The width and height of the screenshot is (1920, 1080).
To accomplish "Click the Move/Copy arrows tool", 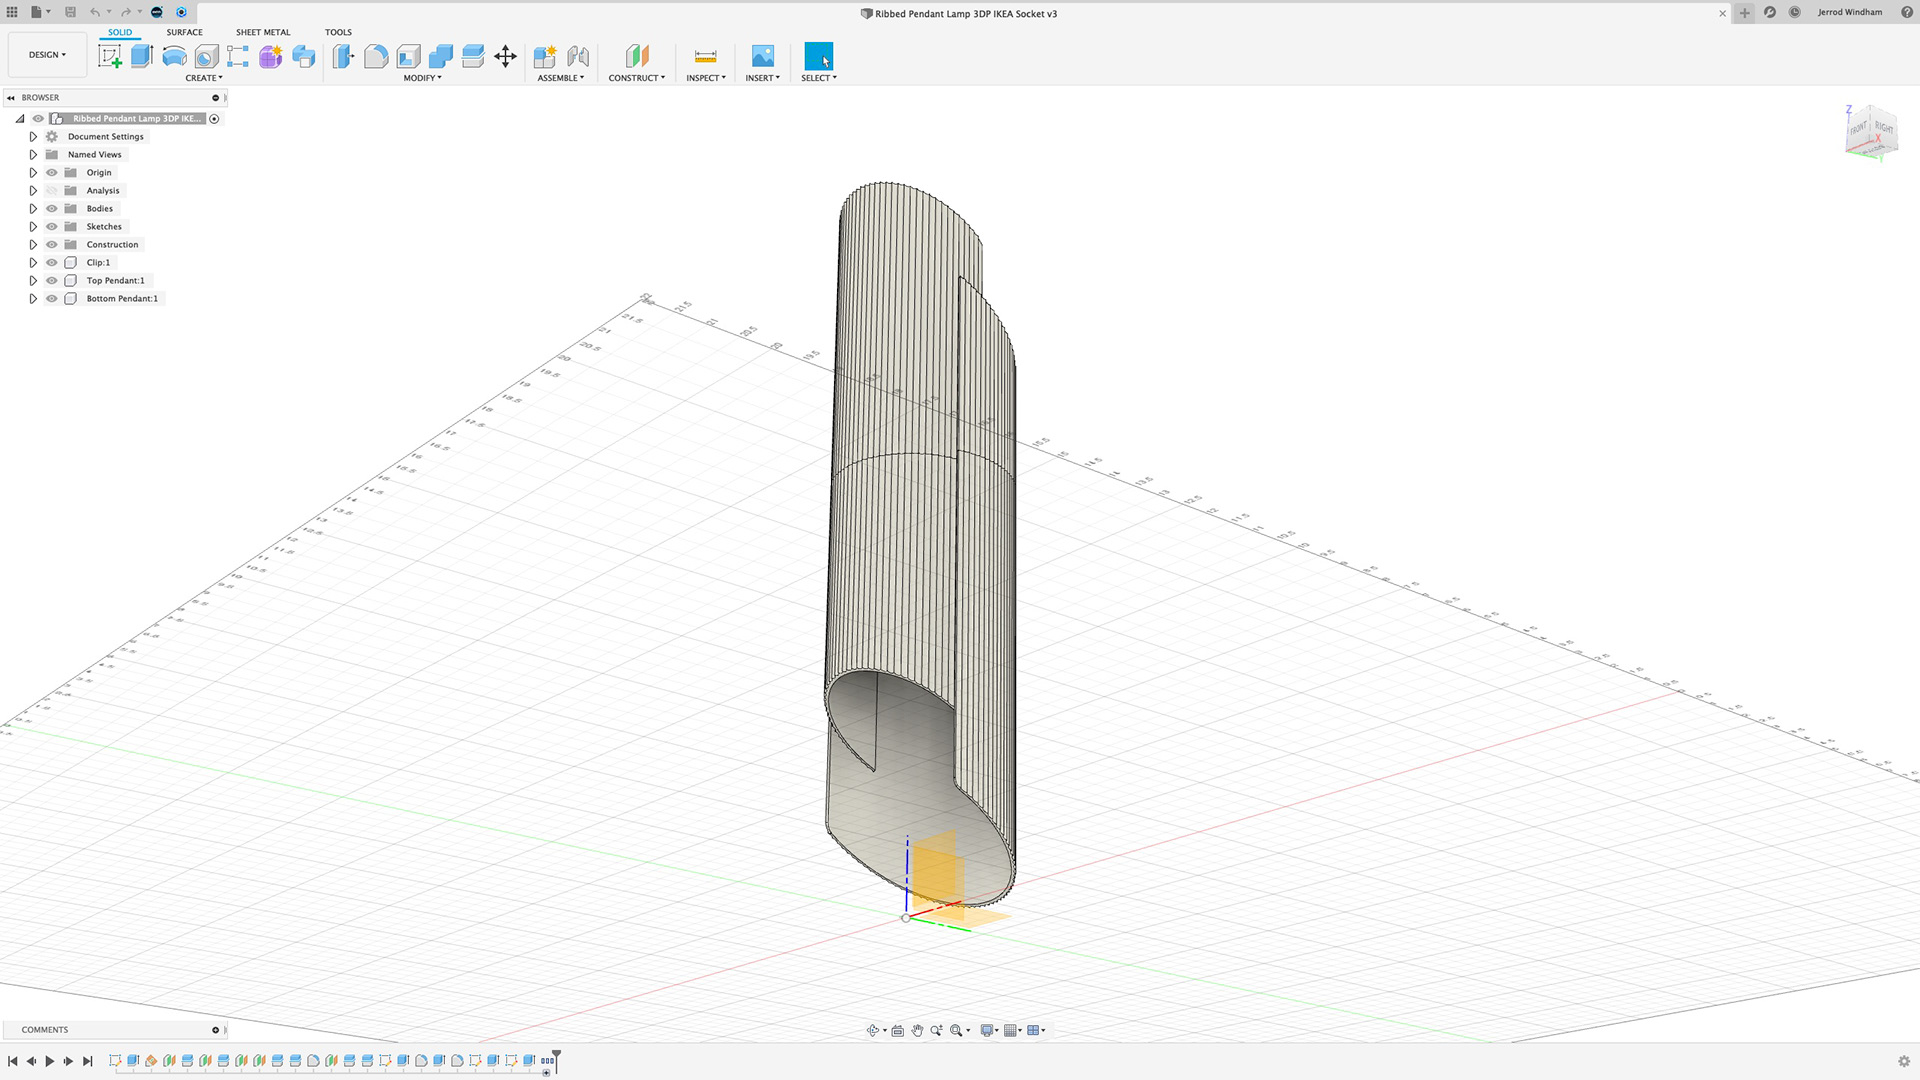I will (505, 57).
